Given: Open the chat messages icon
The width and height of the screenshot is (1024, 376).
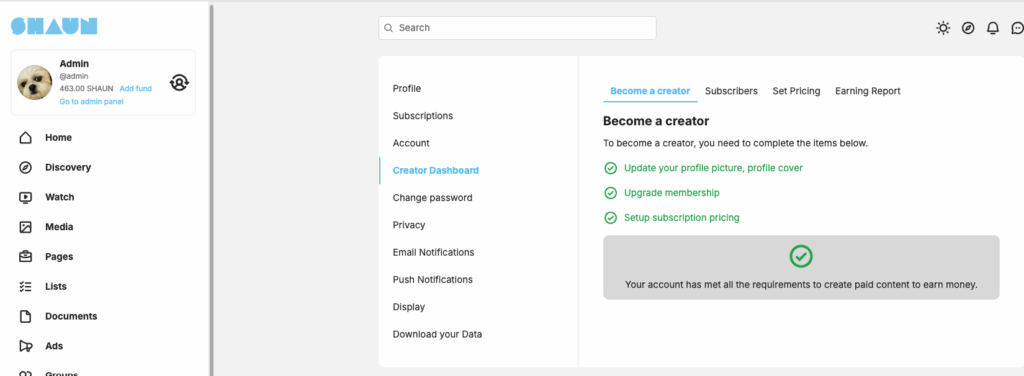Looking at the screenshot, I should click(x=1017, y=28).
